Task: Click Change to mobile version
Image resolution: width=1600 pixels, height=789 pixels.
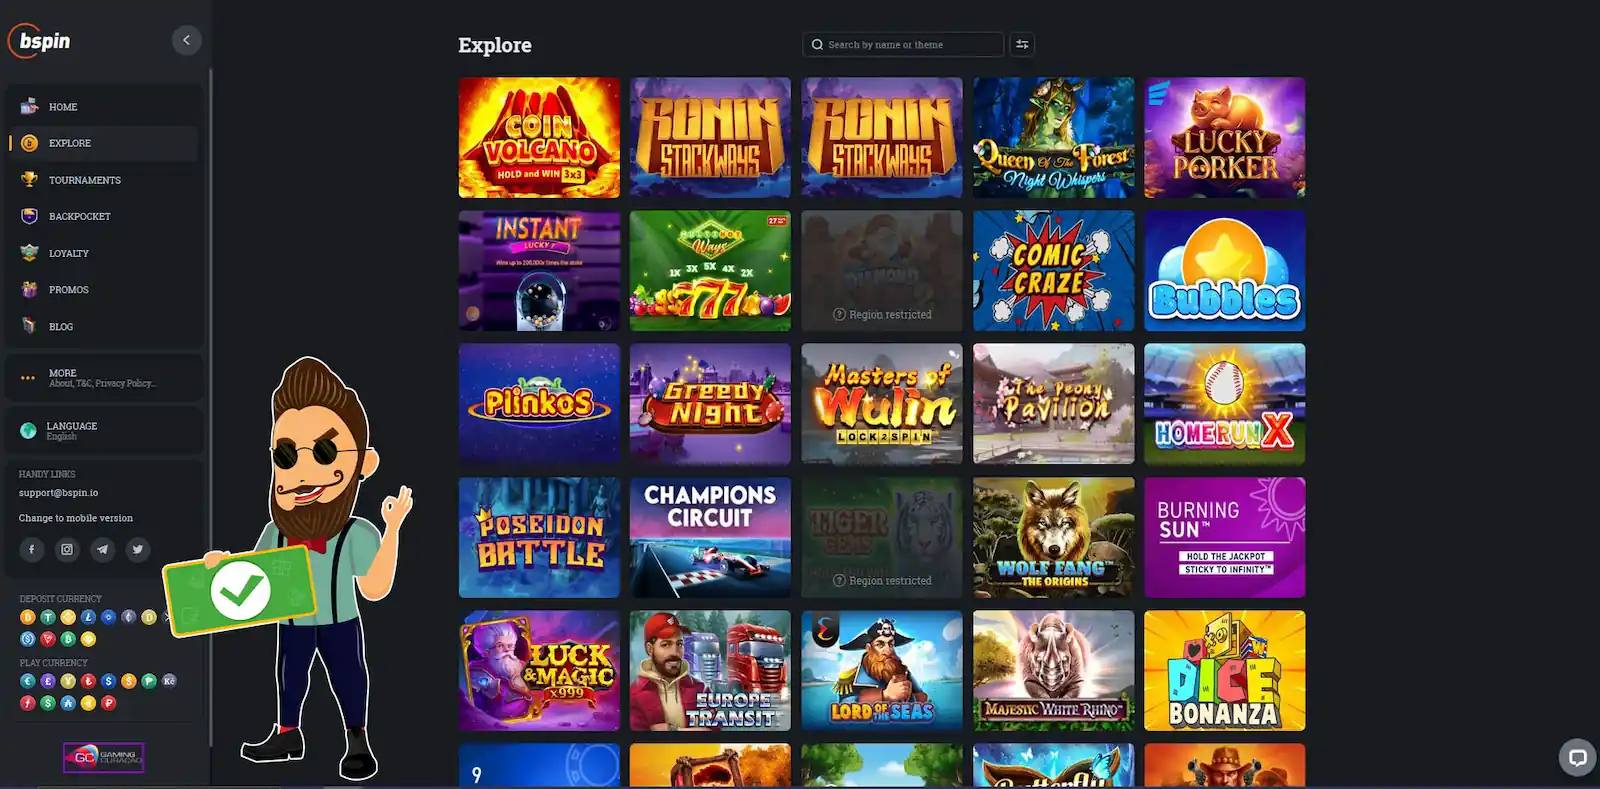Action: (75, 518)
